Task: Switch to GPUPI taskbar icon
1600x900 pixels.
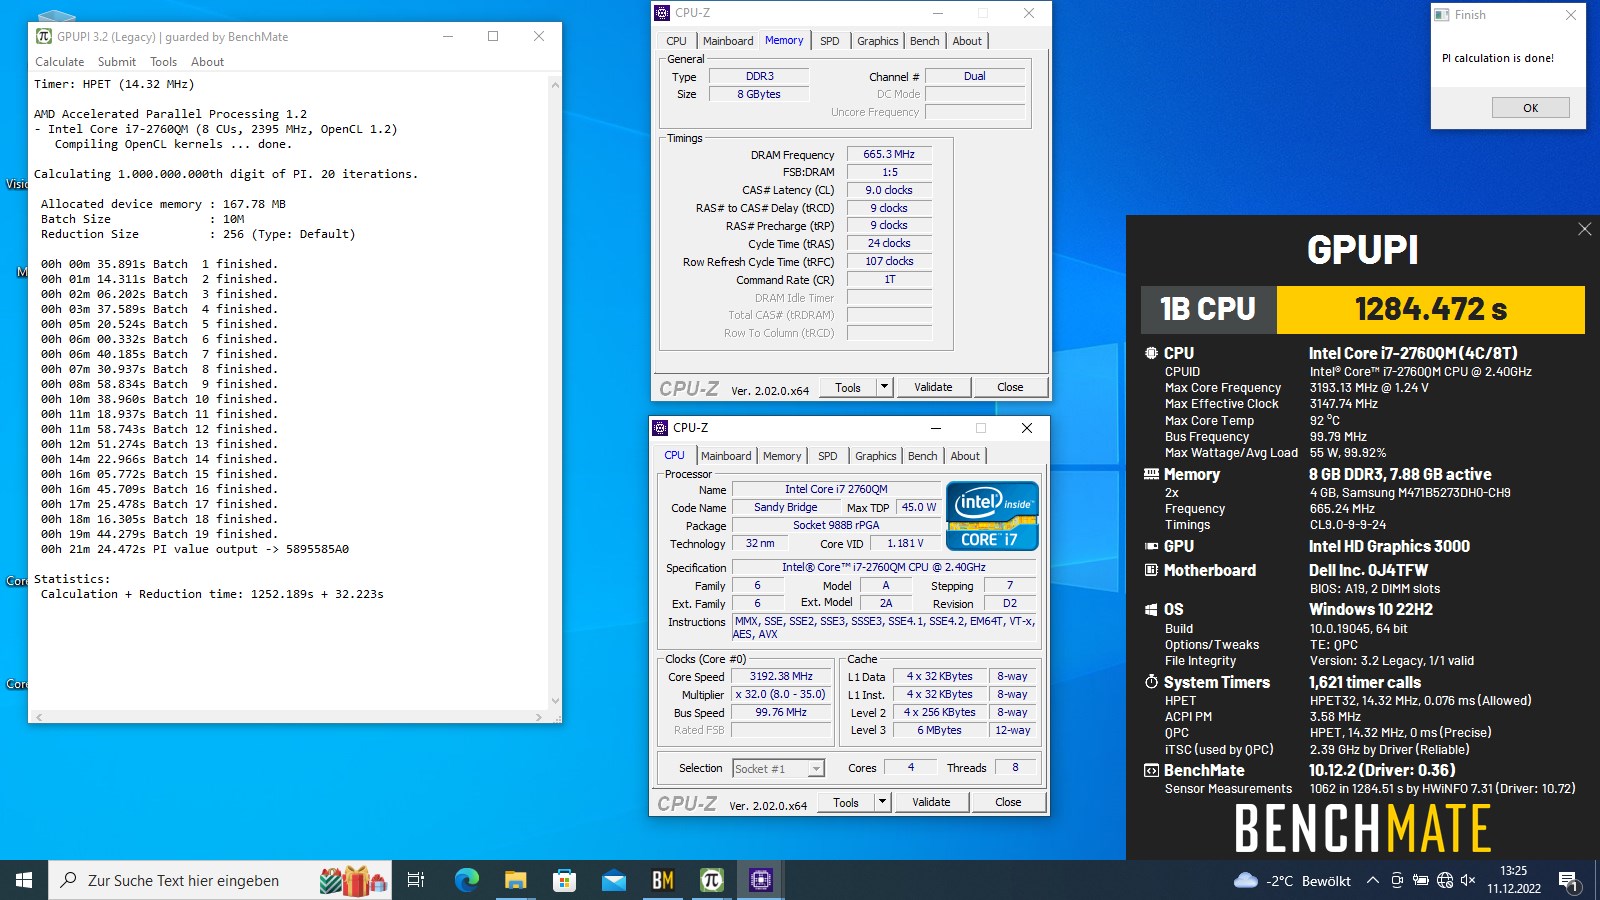Action: coord(711,880)
